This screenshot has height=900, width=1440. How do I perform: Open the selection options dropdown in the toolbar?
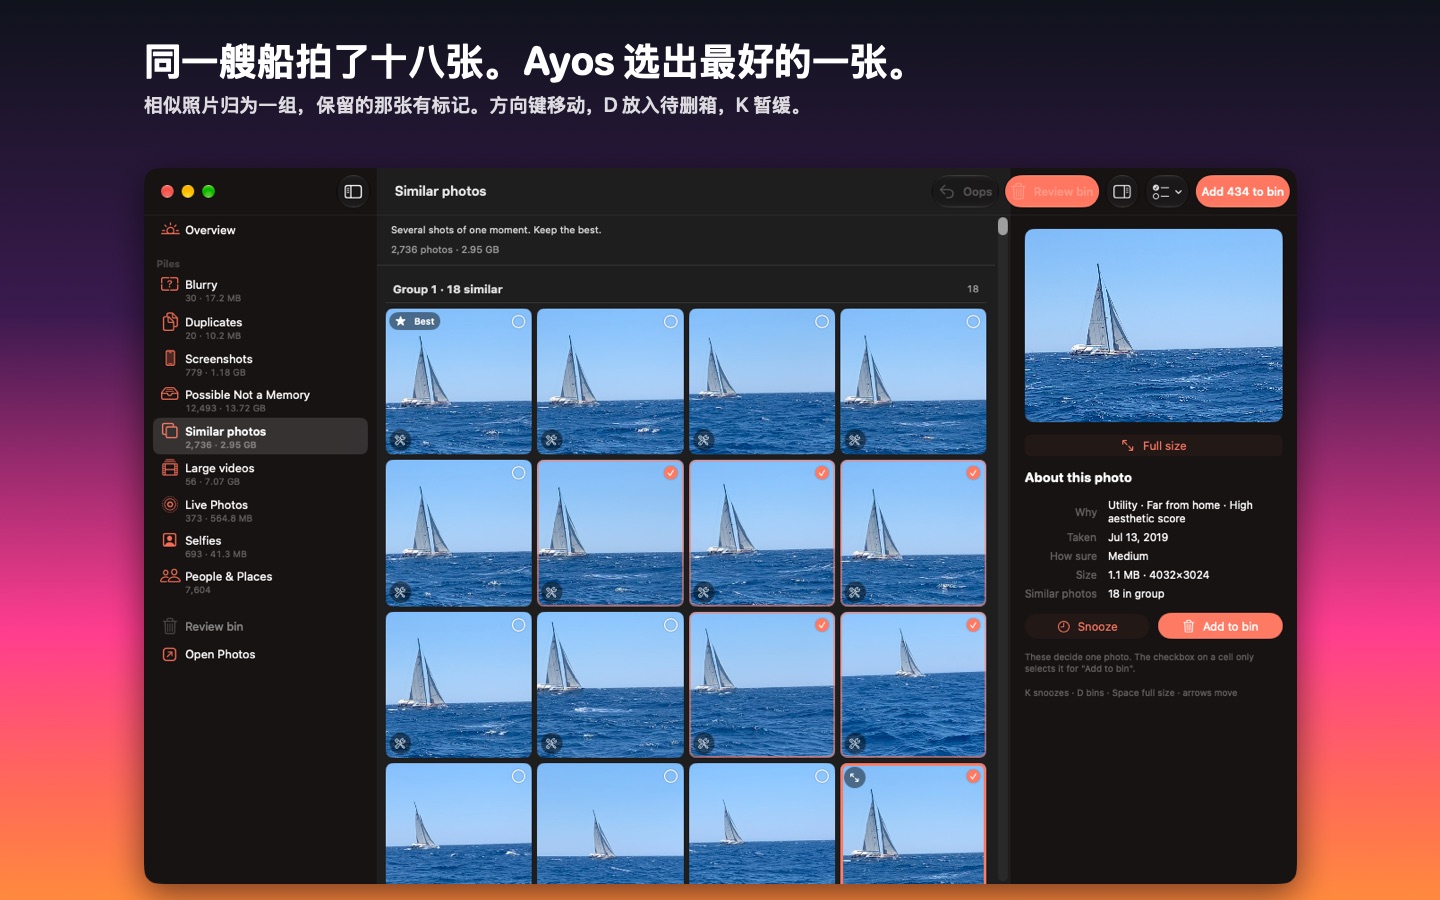(1166, 191)
